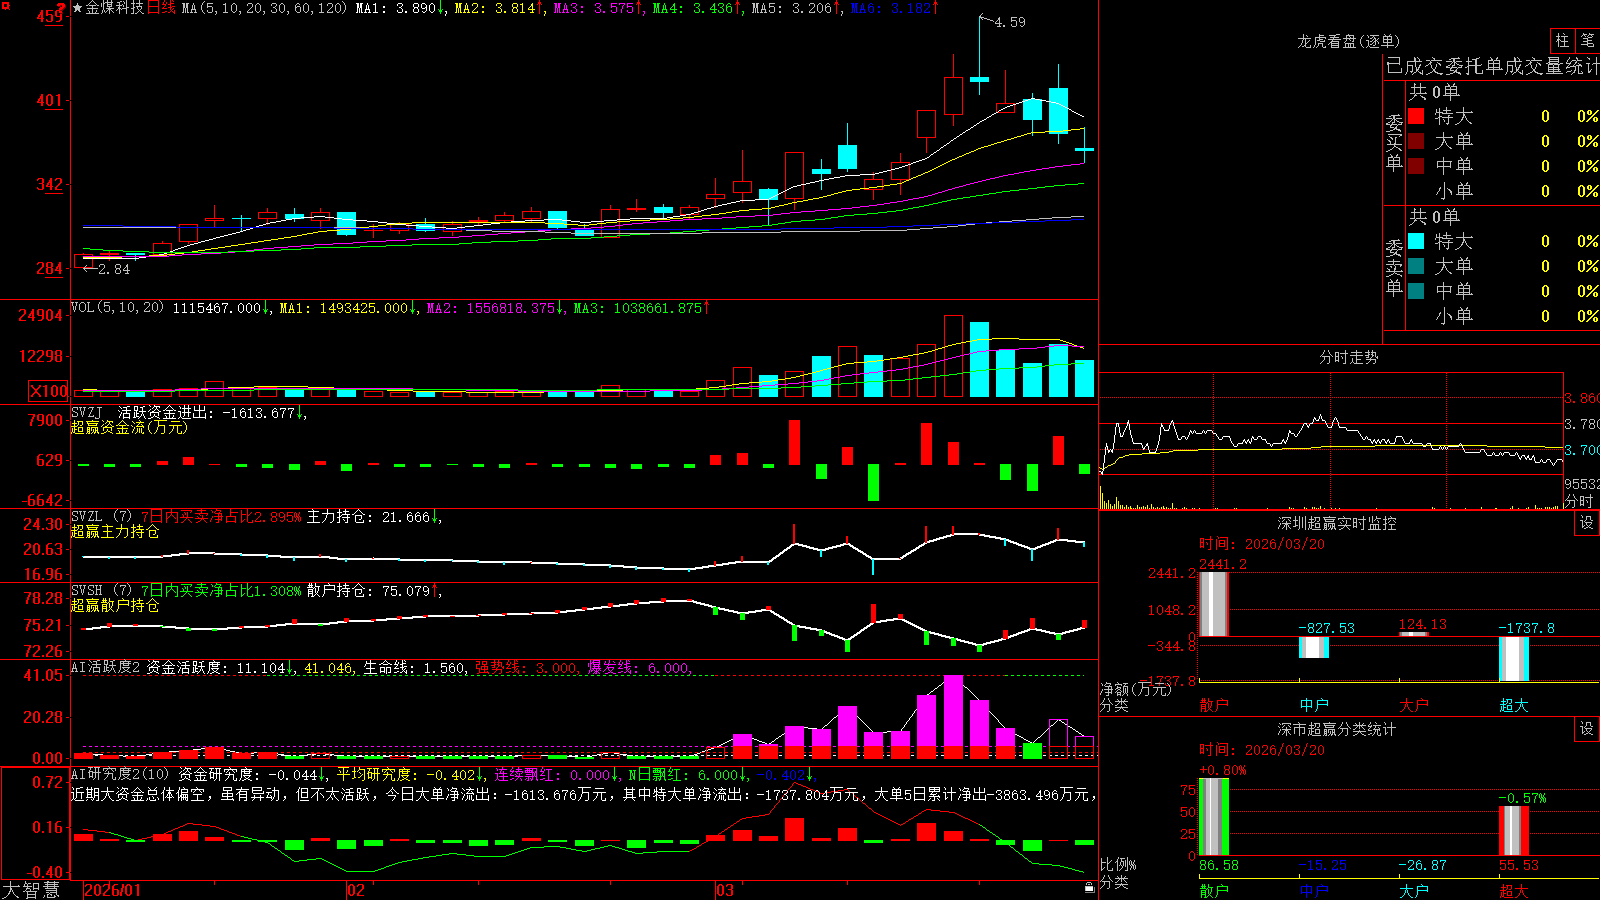Click the 小单 row under 委买单
The height and width of the screenshot is (900, 1600).
[1503, 191]
